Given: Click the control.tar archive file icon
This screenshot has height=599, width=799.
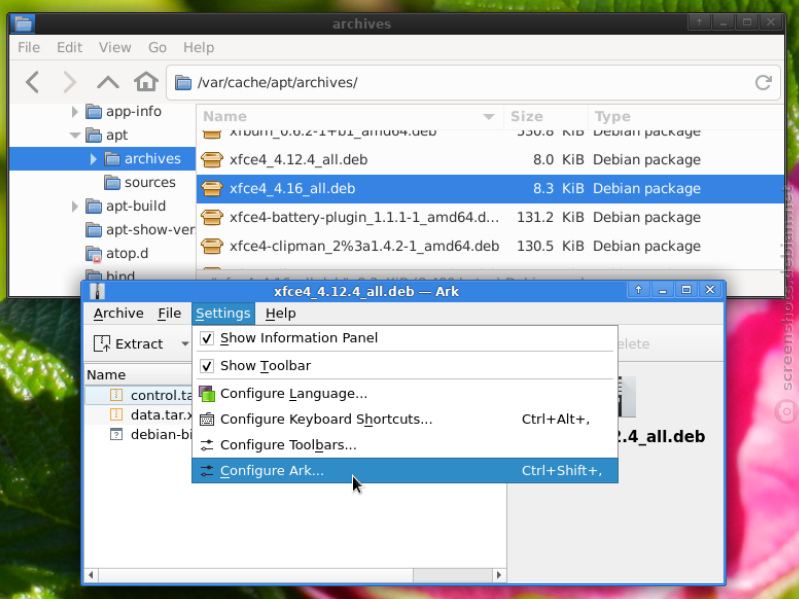Looking at the screenshot, I should coord(116,395).
